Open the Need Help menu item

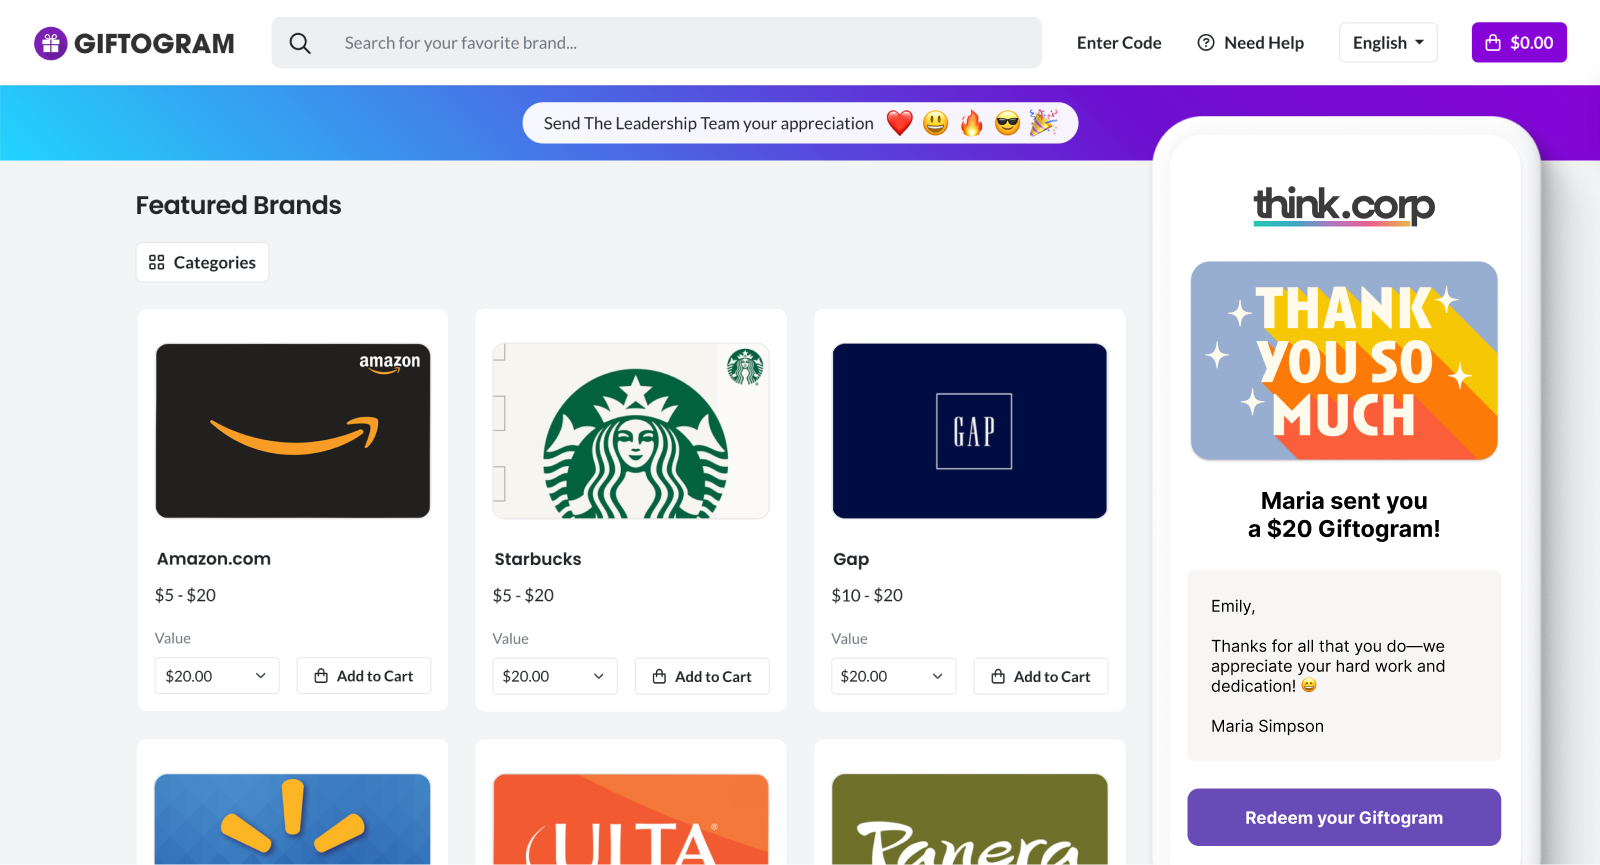(1251, 43)
